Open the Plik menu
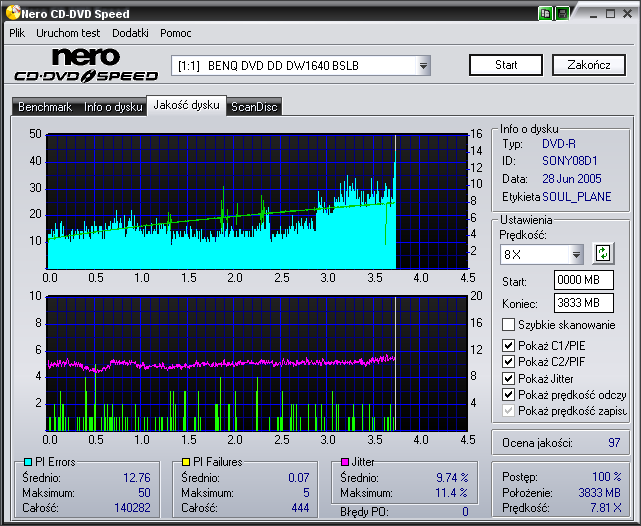This screenshot has height=526, width=641. click(17, 33)
